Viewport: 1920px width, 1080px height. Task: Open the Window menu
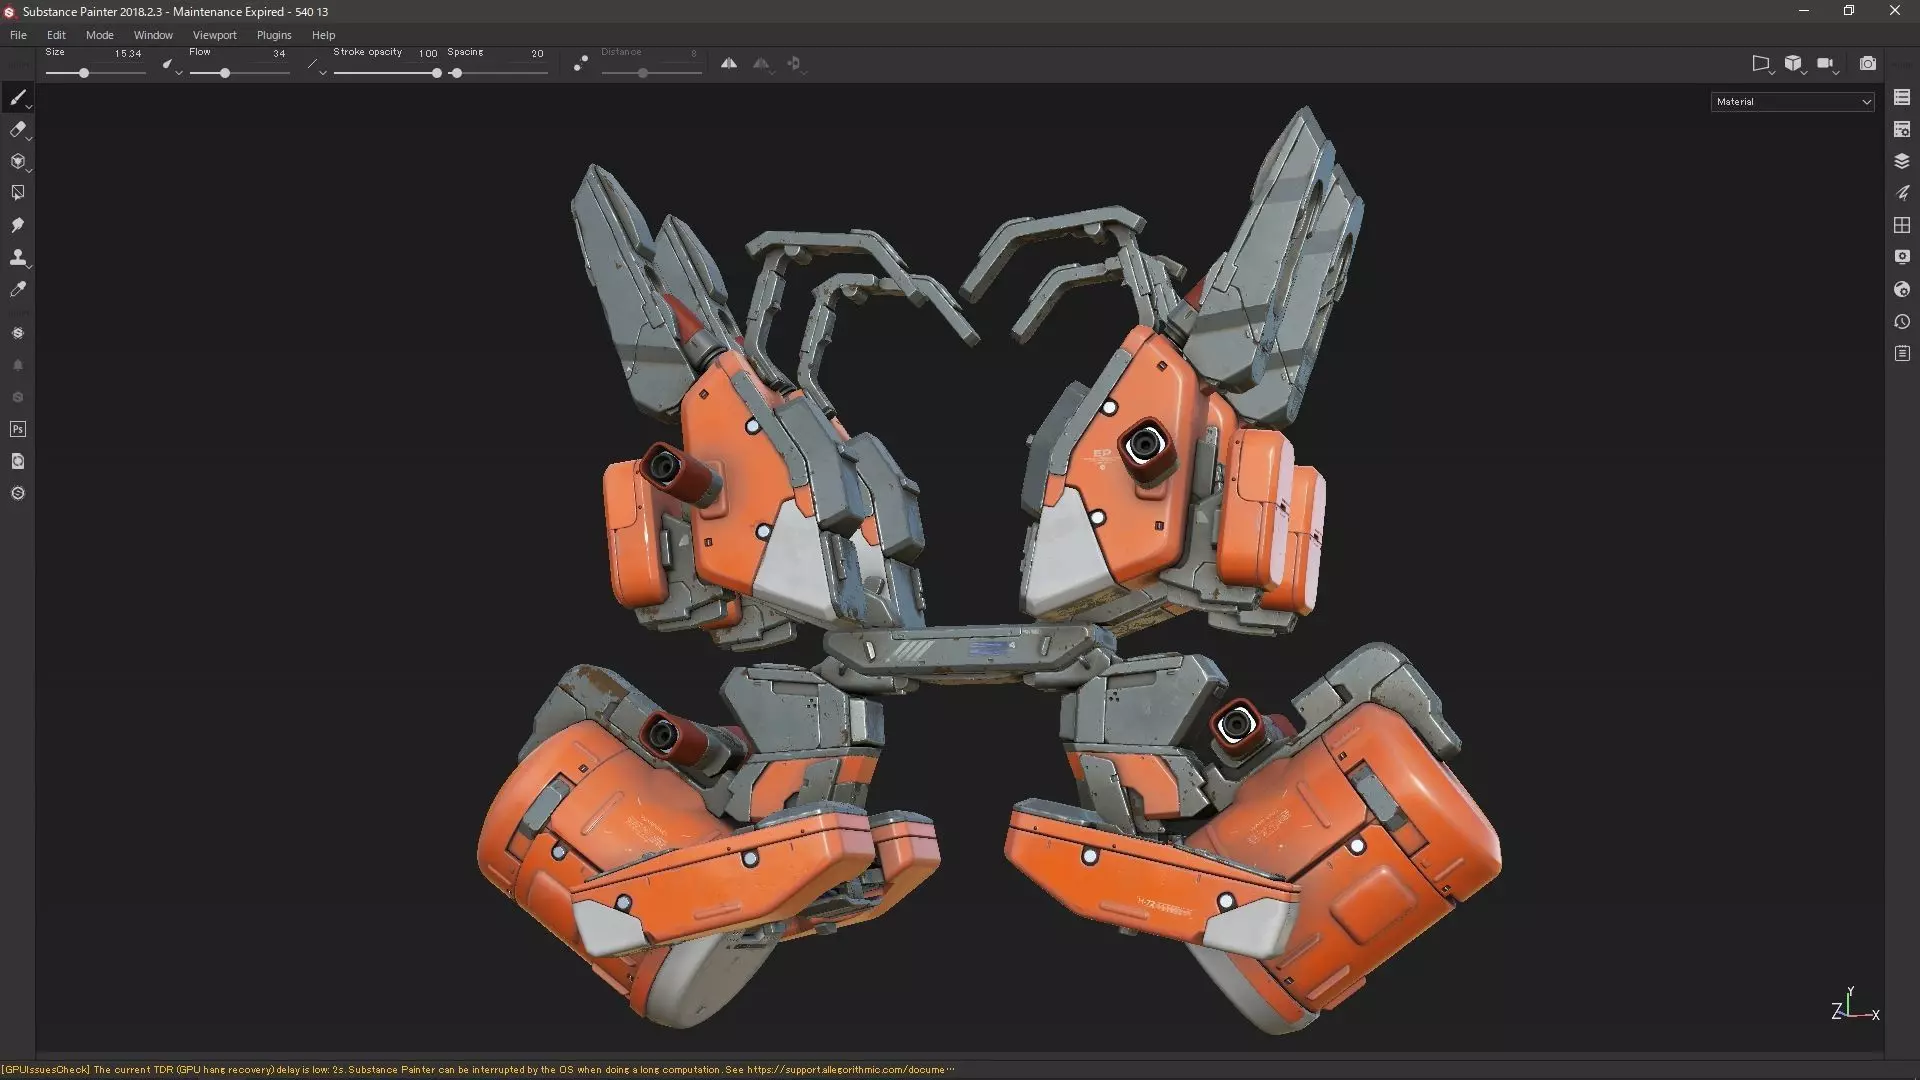click(x=153, y=35)
